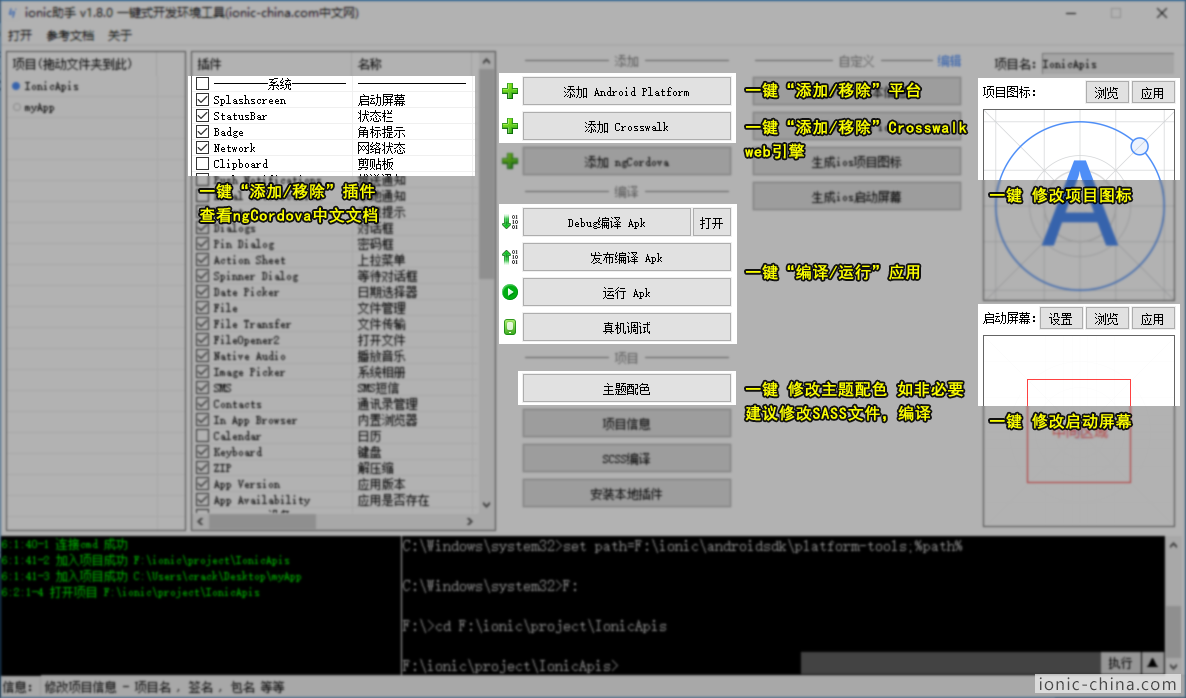
Task: Click the plugin list scroll-down arrow
Action: tap(486, 504)
